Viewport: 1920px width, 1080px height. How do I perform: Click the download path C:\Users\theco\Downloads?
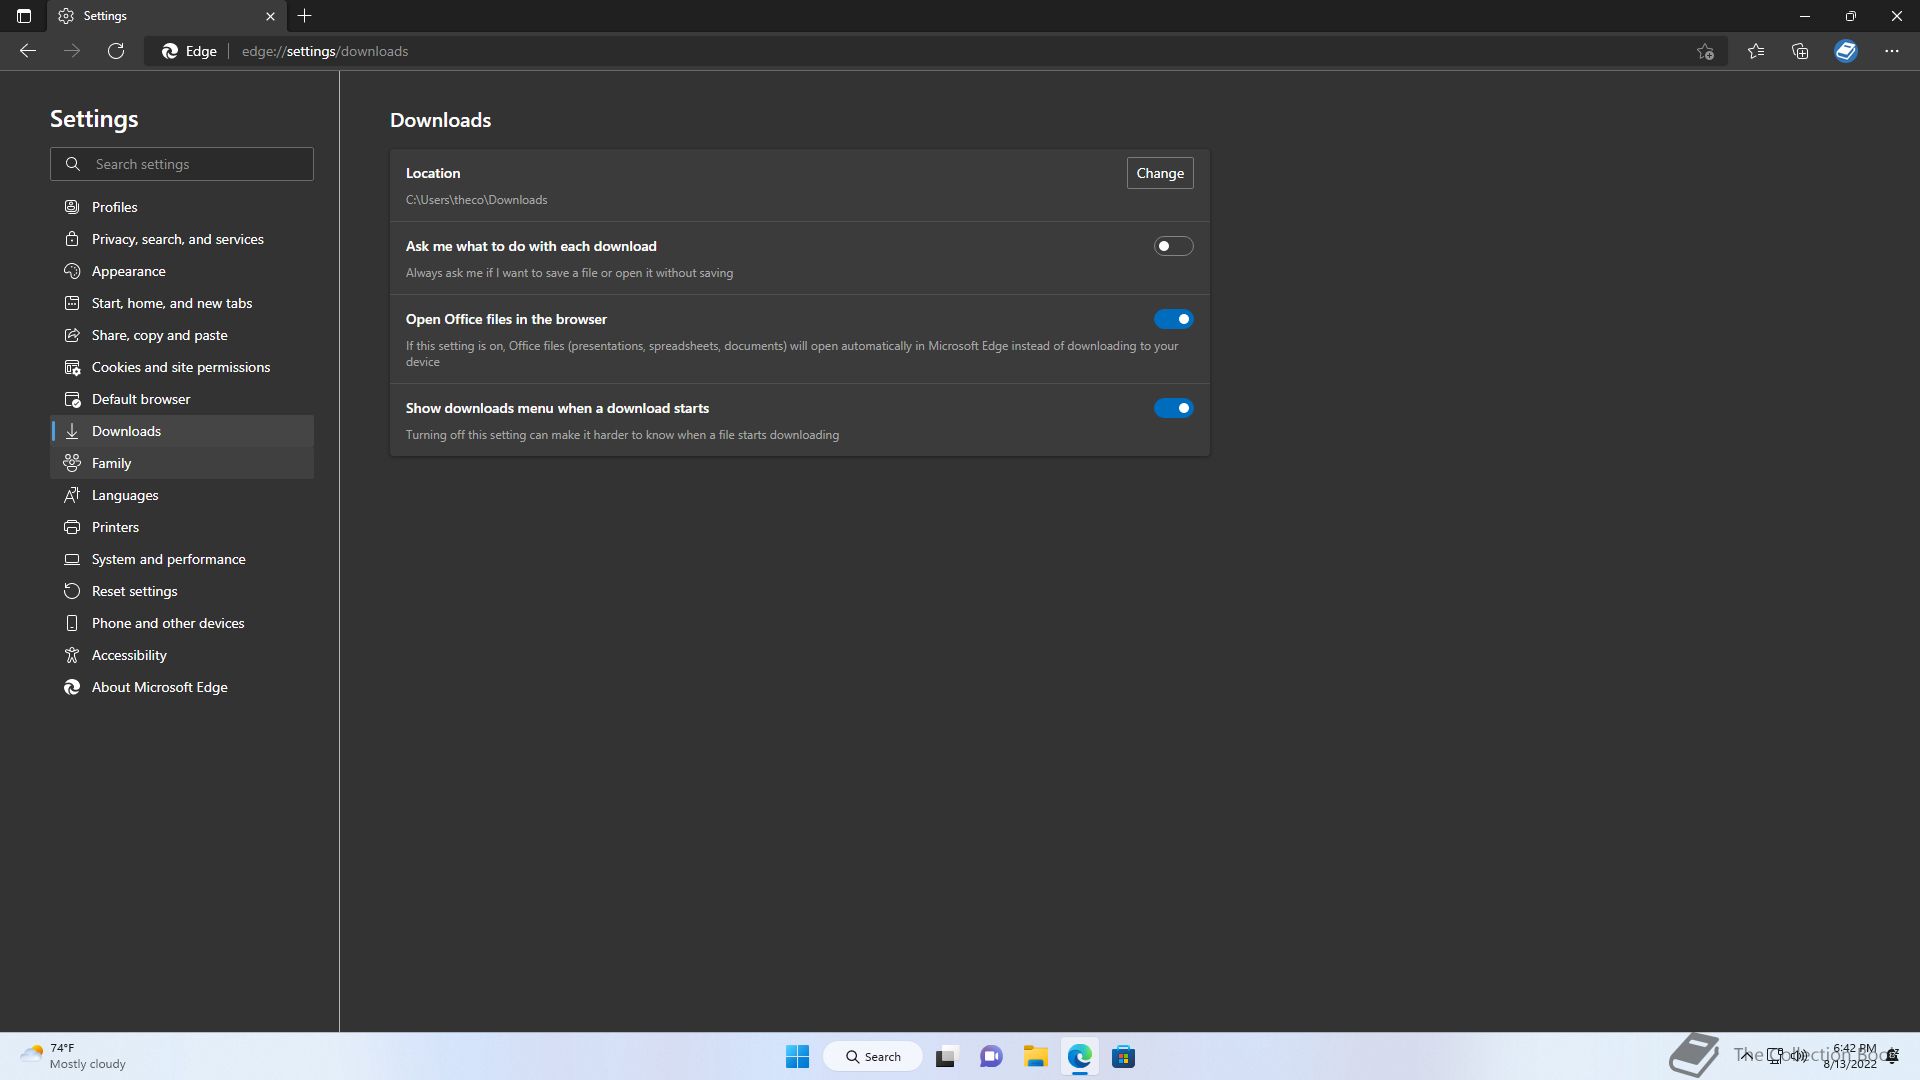coord(476,200)
